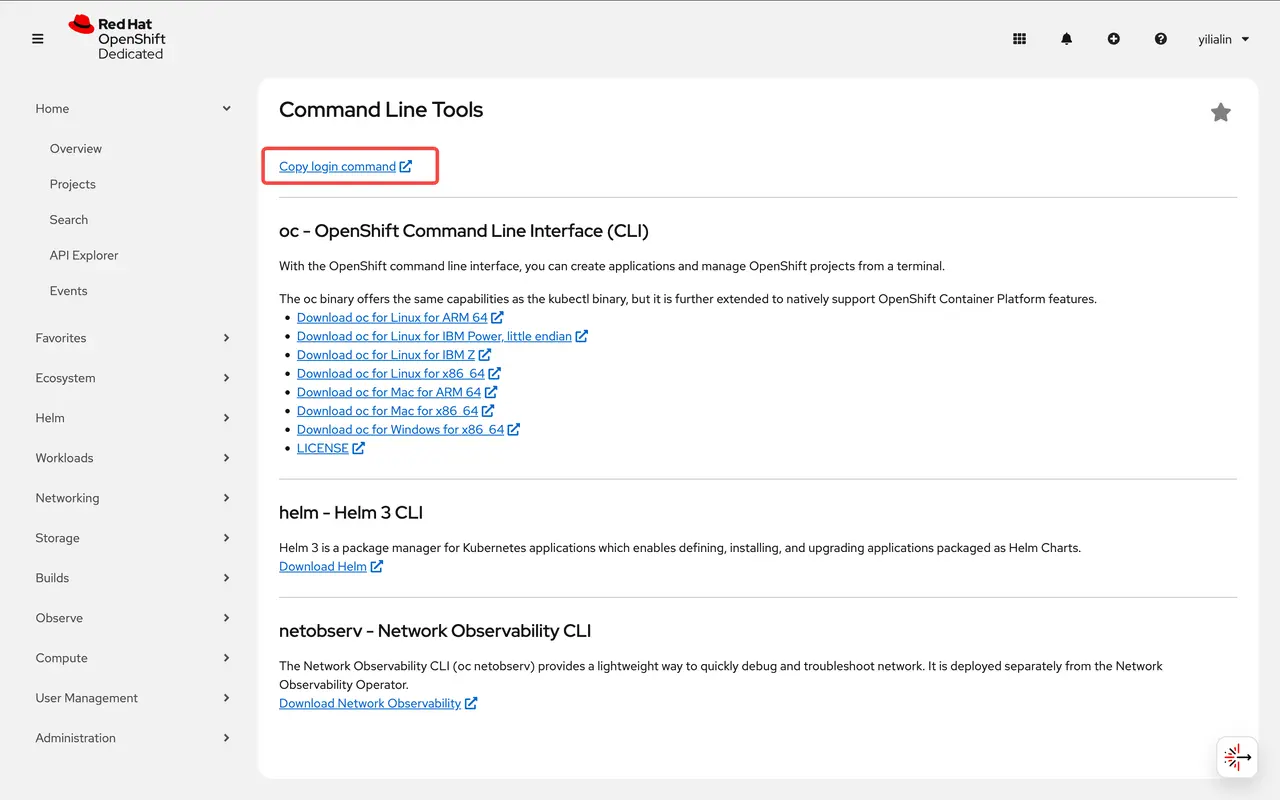Select Projects in the sidebar

(72, 184)
